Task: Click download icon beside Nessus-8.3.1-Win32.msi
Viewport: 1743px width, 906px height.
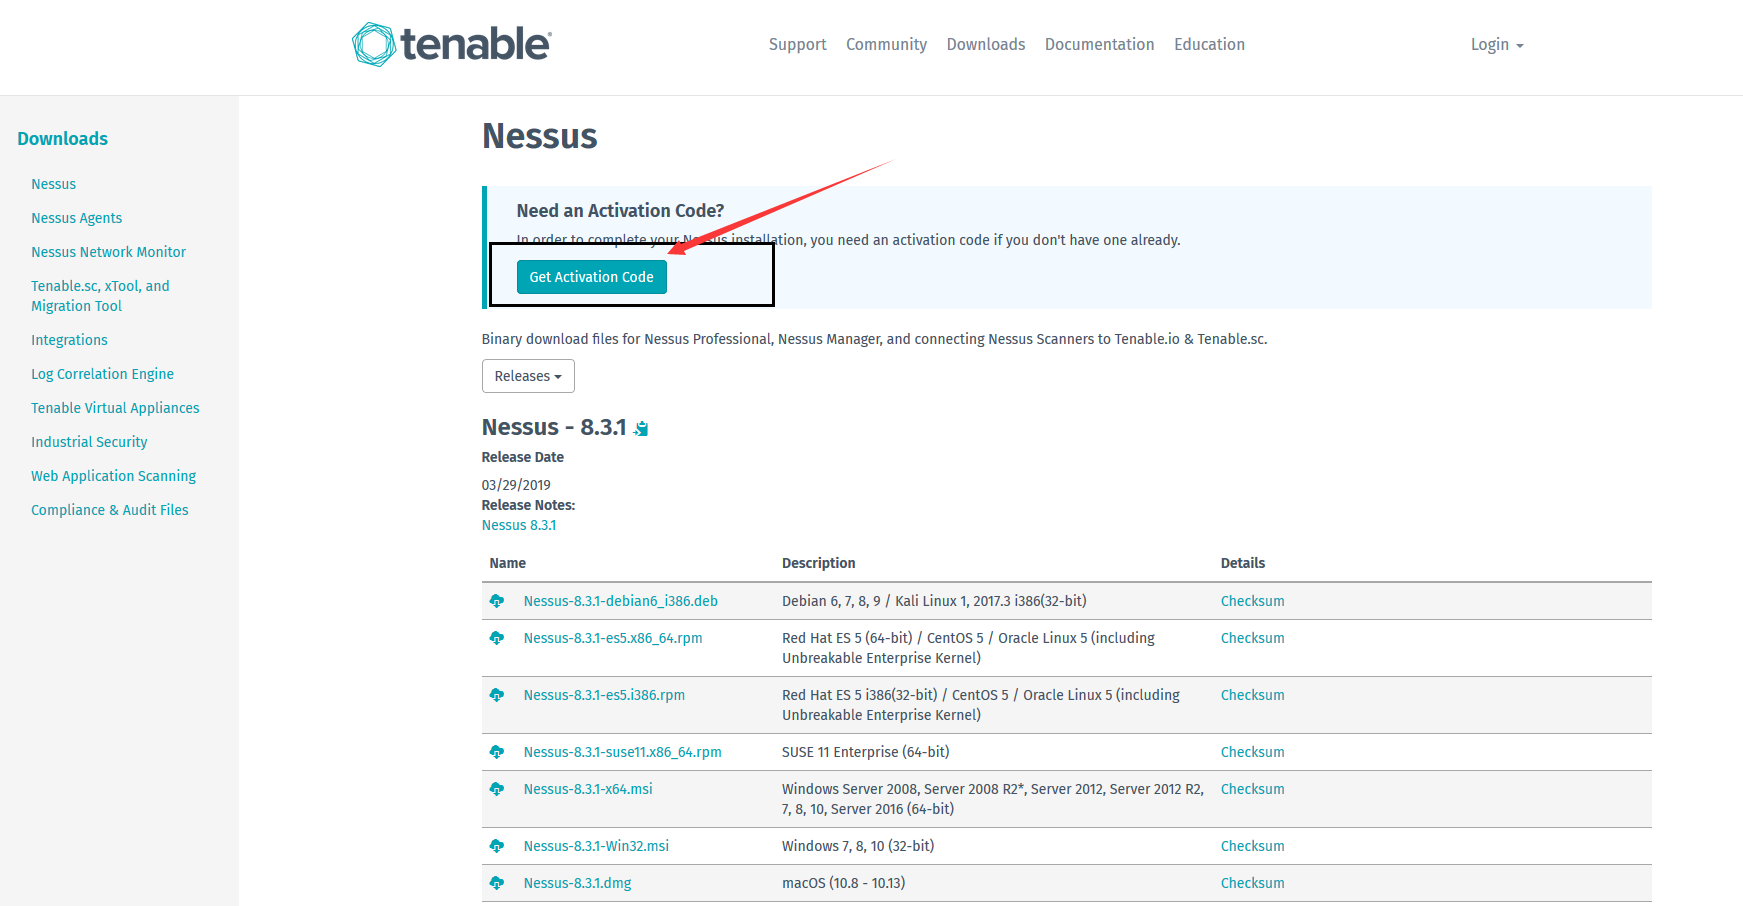Action: [497, 846]
